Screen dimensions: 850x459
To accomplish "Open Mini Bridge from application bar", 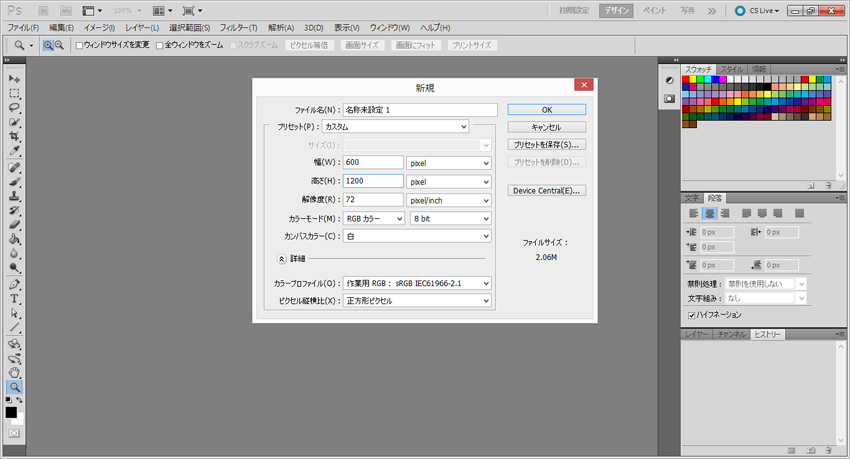I will (66, 10).
